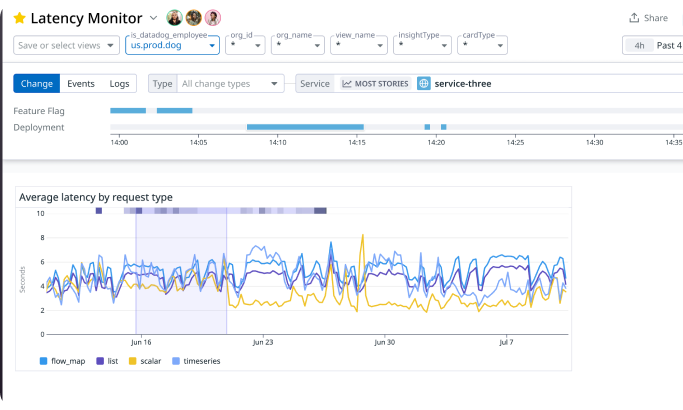The width and height of the screenshot is (683, 410).
Task: Open the All change types dropdown
Action: (230, 84)
